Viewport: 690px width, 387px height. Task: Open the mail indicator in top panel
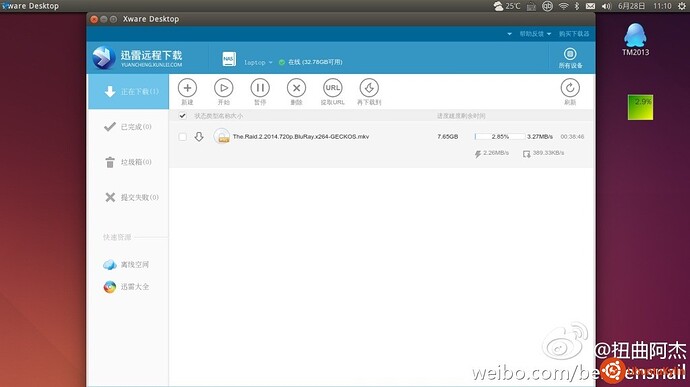591,6
